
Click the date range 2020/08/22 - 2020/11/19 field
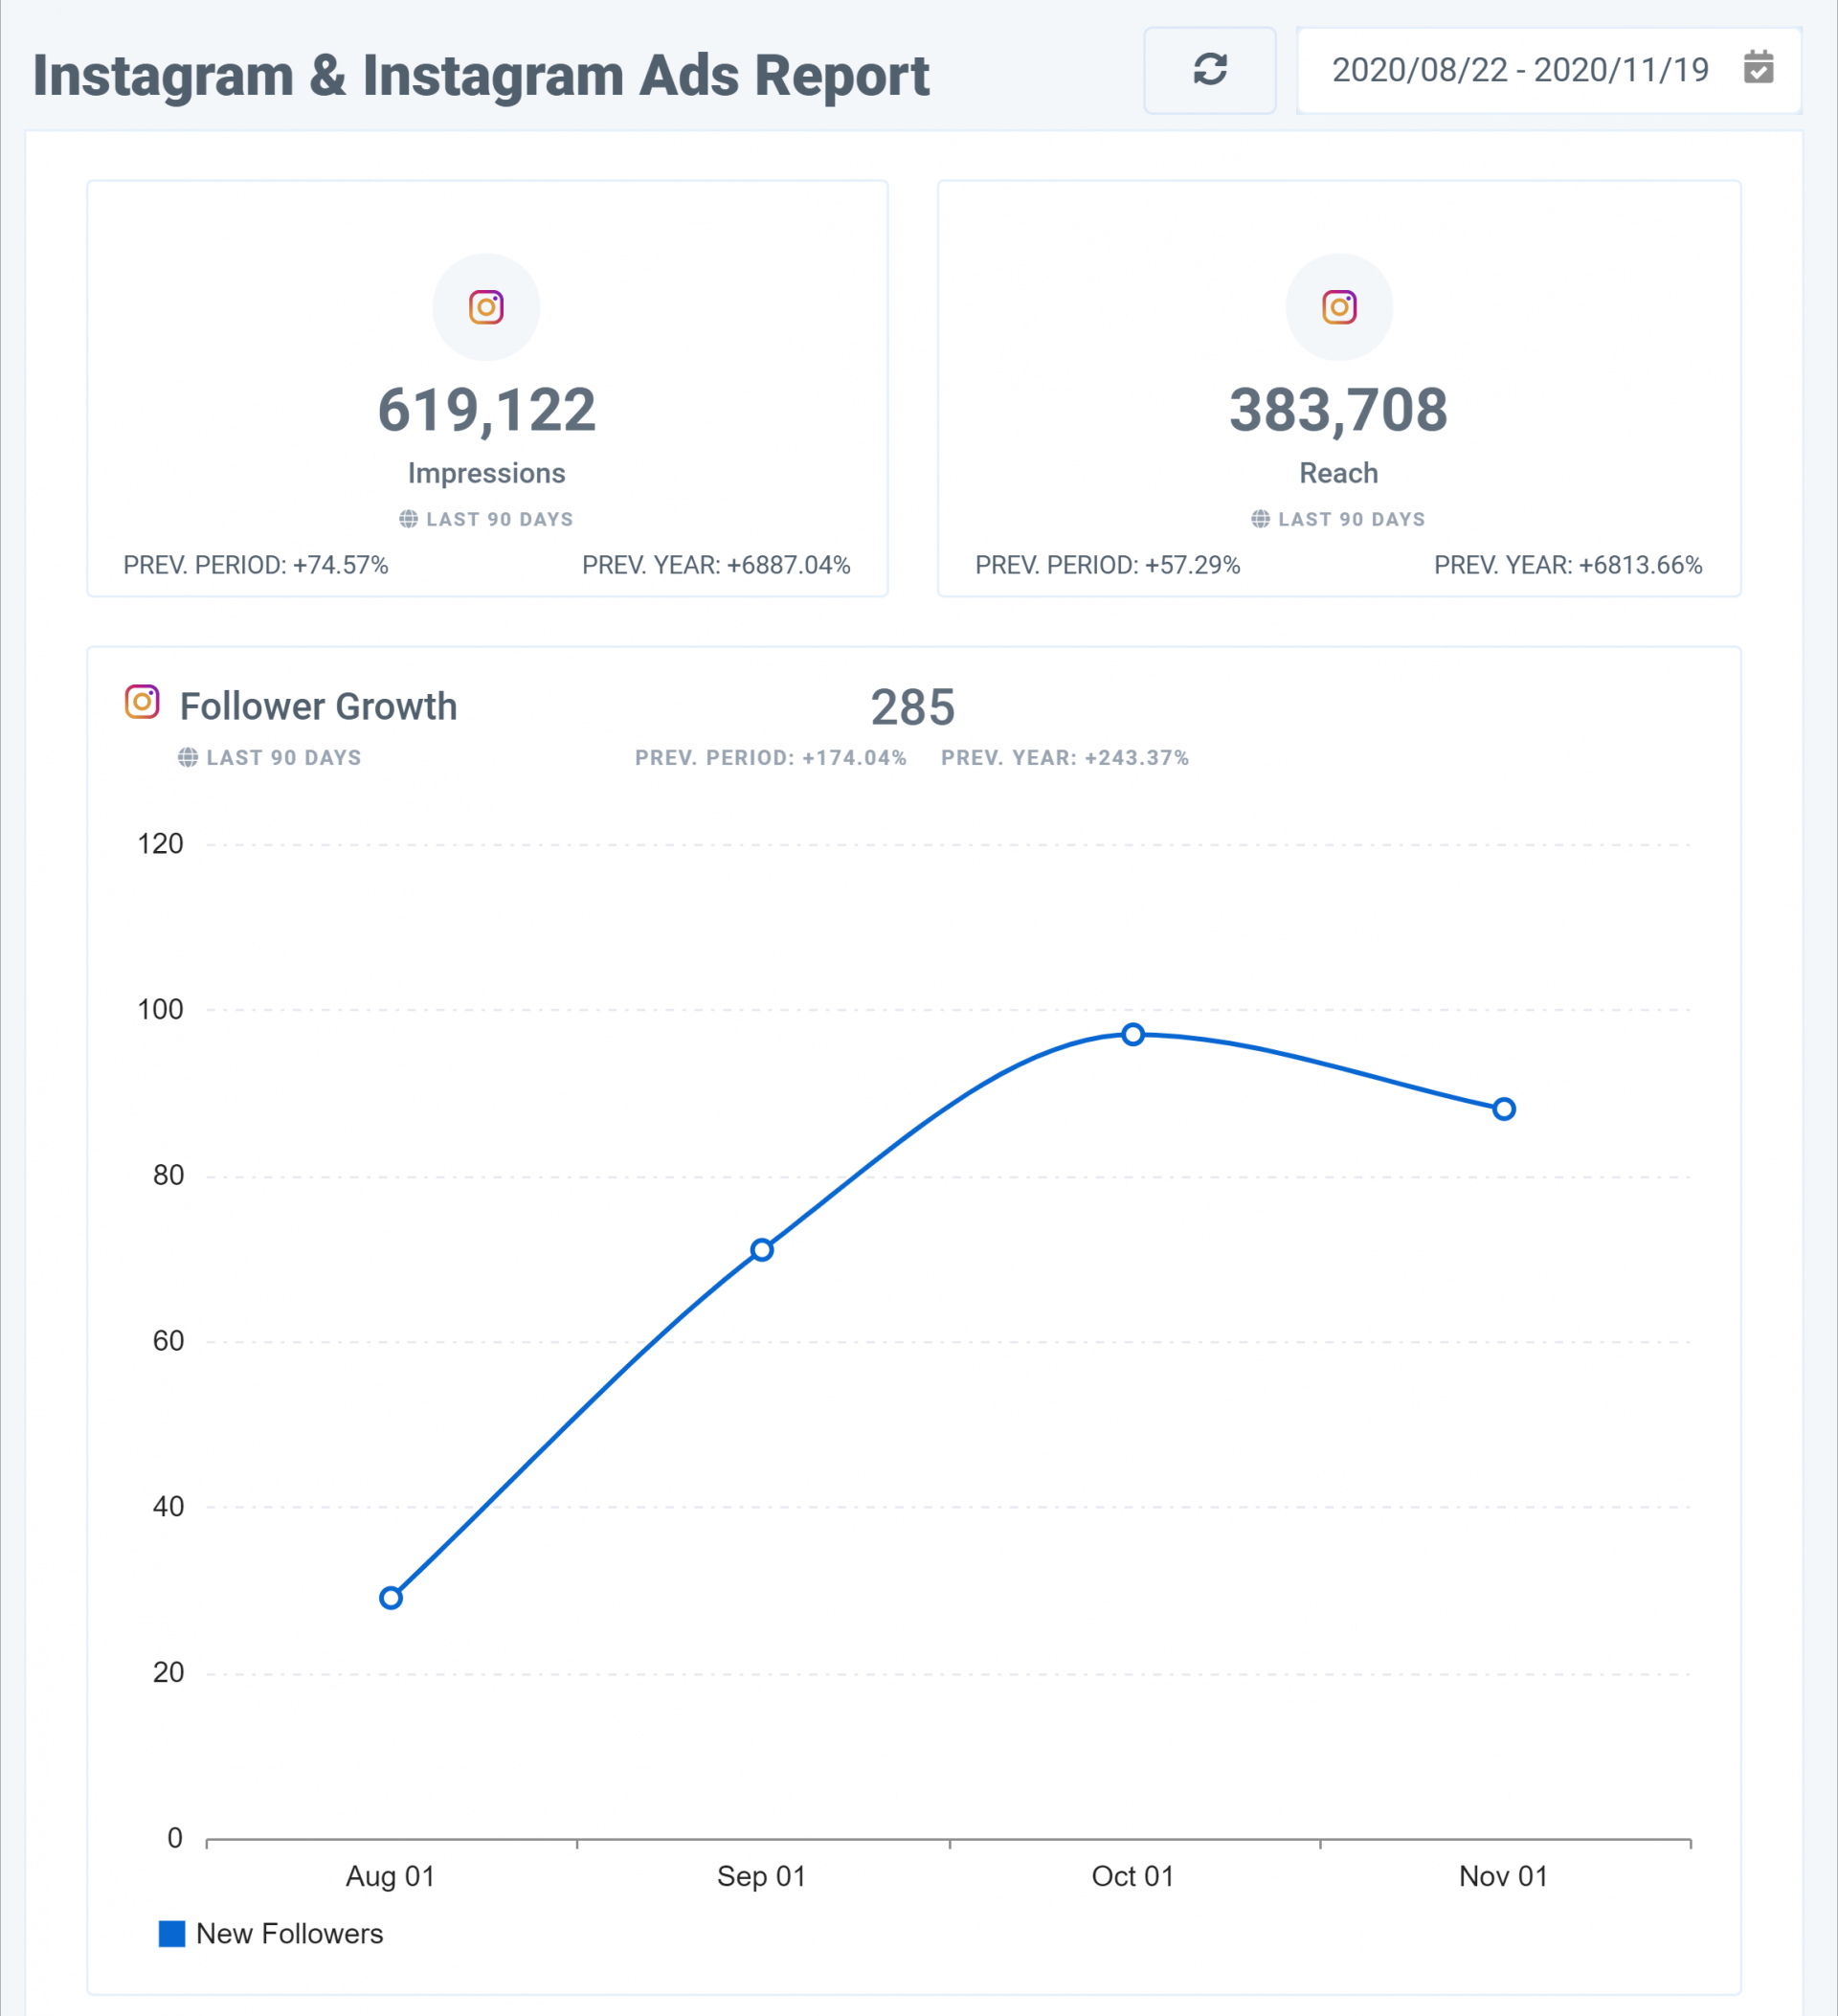[x=1548, y=70]
